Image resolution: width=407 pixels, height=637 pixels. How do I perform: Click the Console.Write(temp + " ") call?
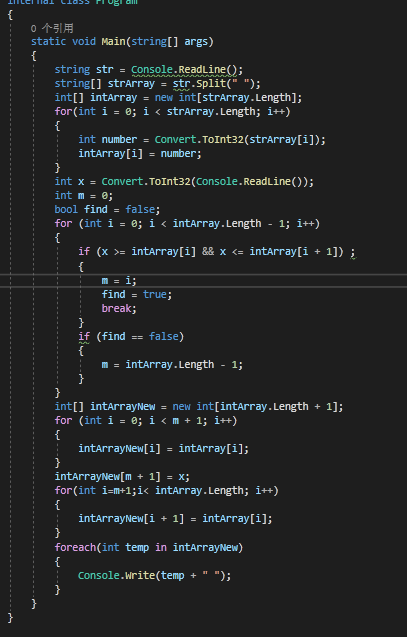coord(154,576)
